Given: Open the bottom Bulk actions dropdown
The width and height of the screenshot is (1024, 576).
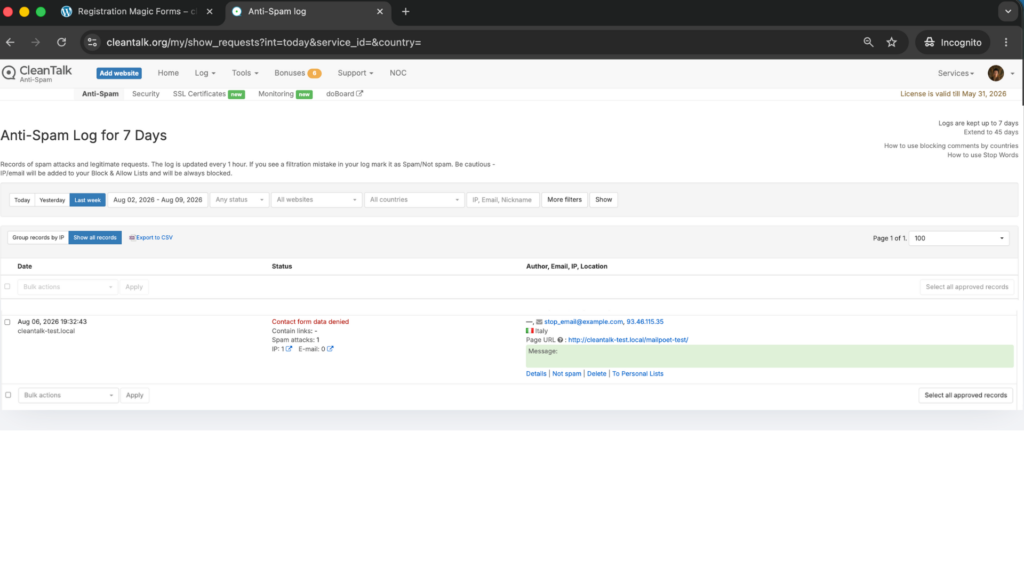Looking at the screenshot, I should coord(68,395).
